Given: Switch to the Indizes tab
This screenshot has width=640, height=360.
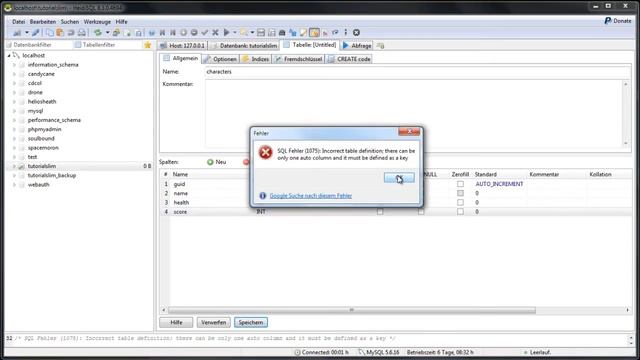Looking at the screenshot, I should pyautogui.click(x=256, y=59).
